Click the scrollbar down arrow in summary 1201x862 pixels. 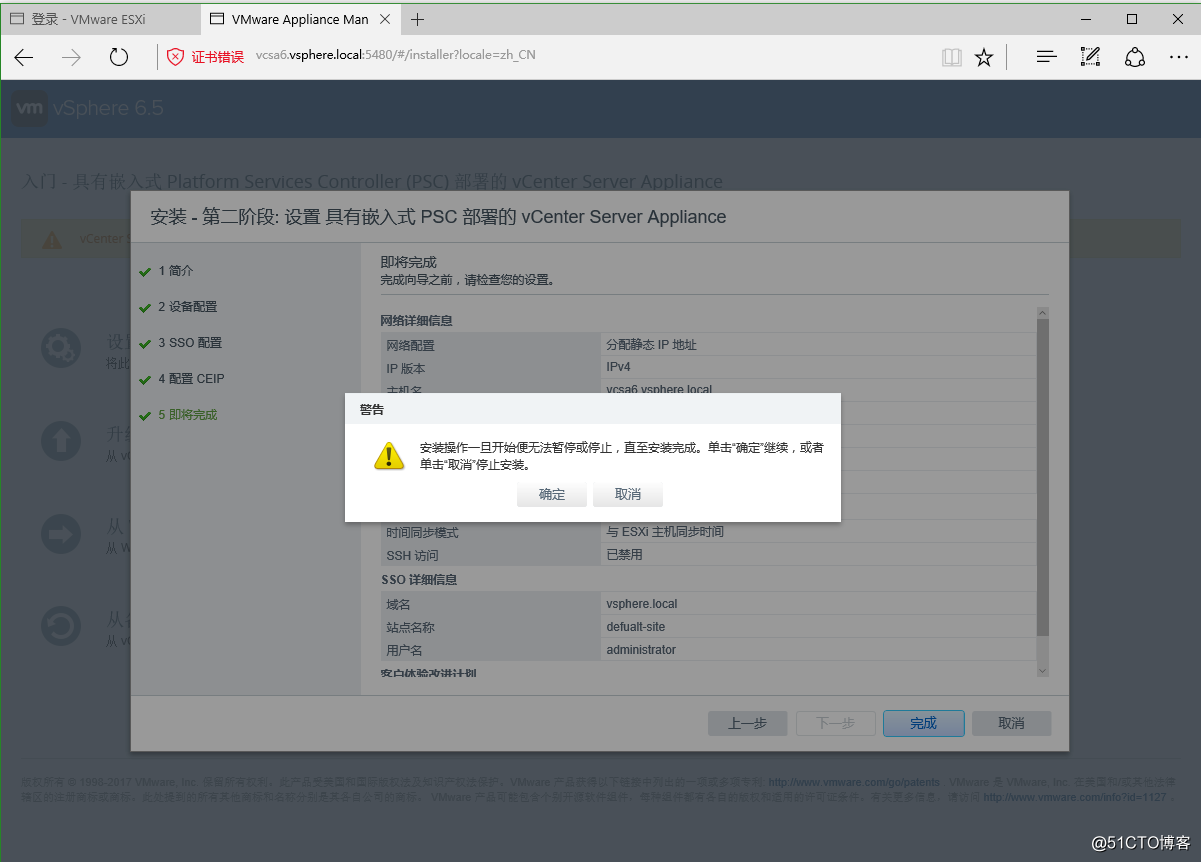click(1043, 670)
